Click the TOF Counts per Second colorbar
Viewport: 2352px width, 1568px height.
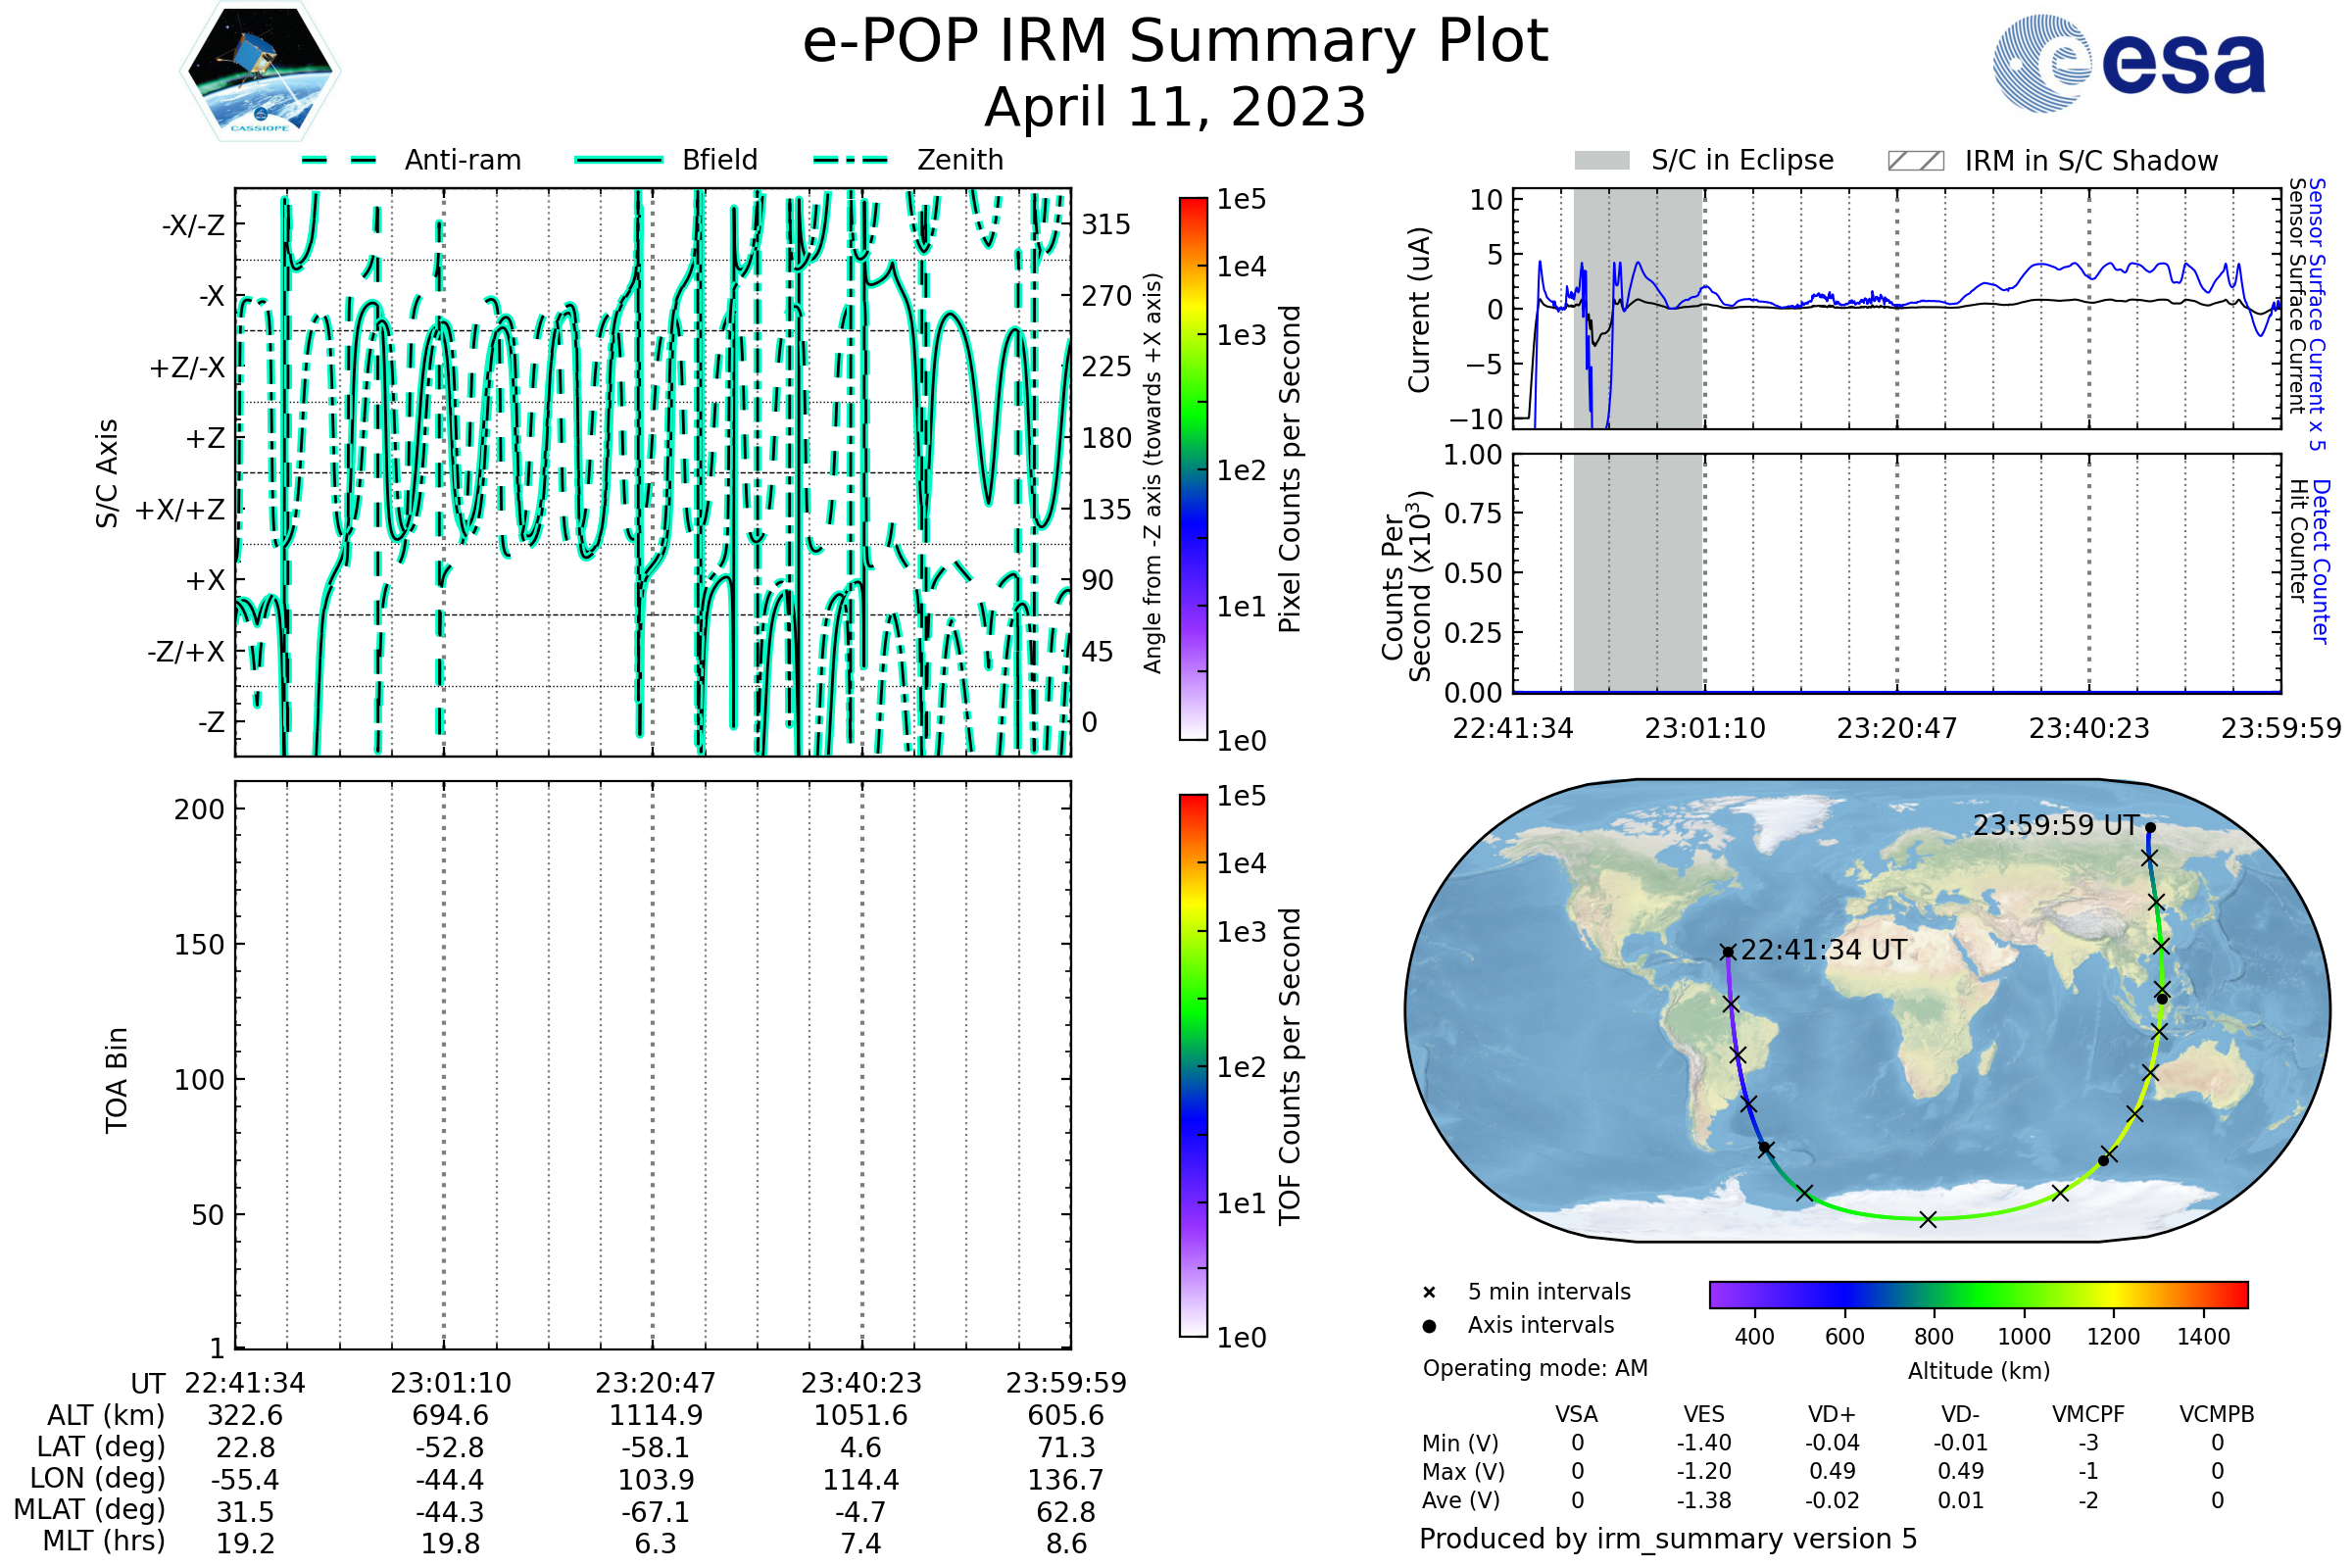(x=1193, y=1066)
